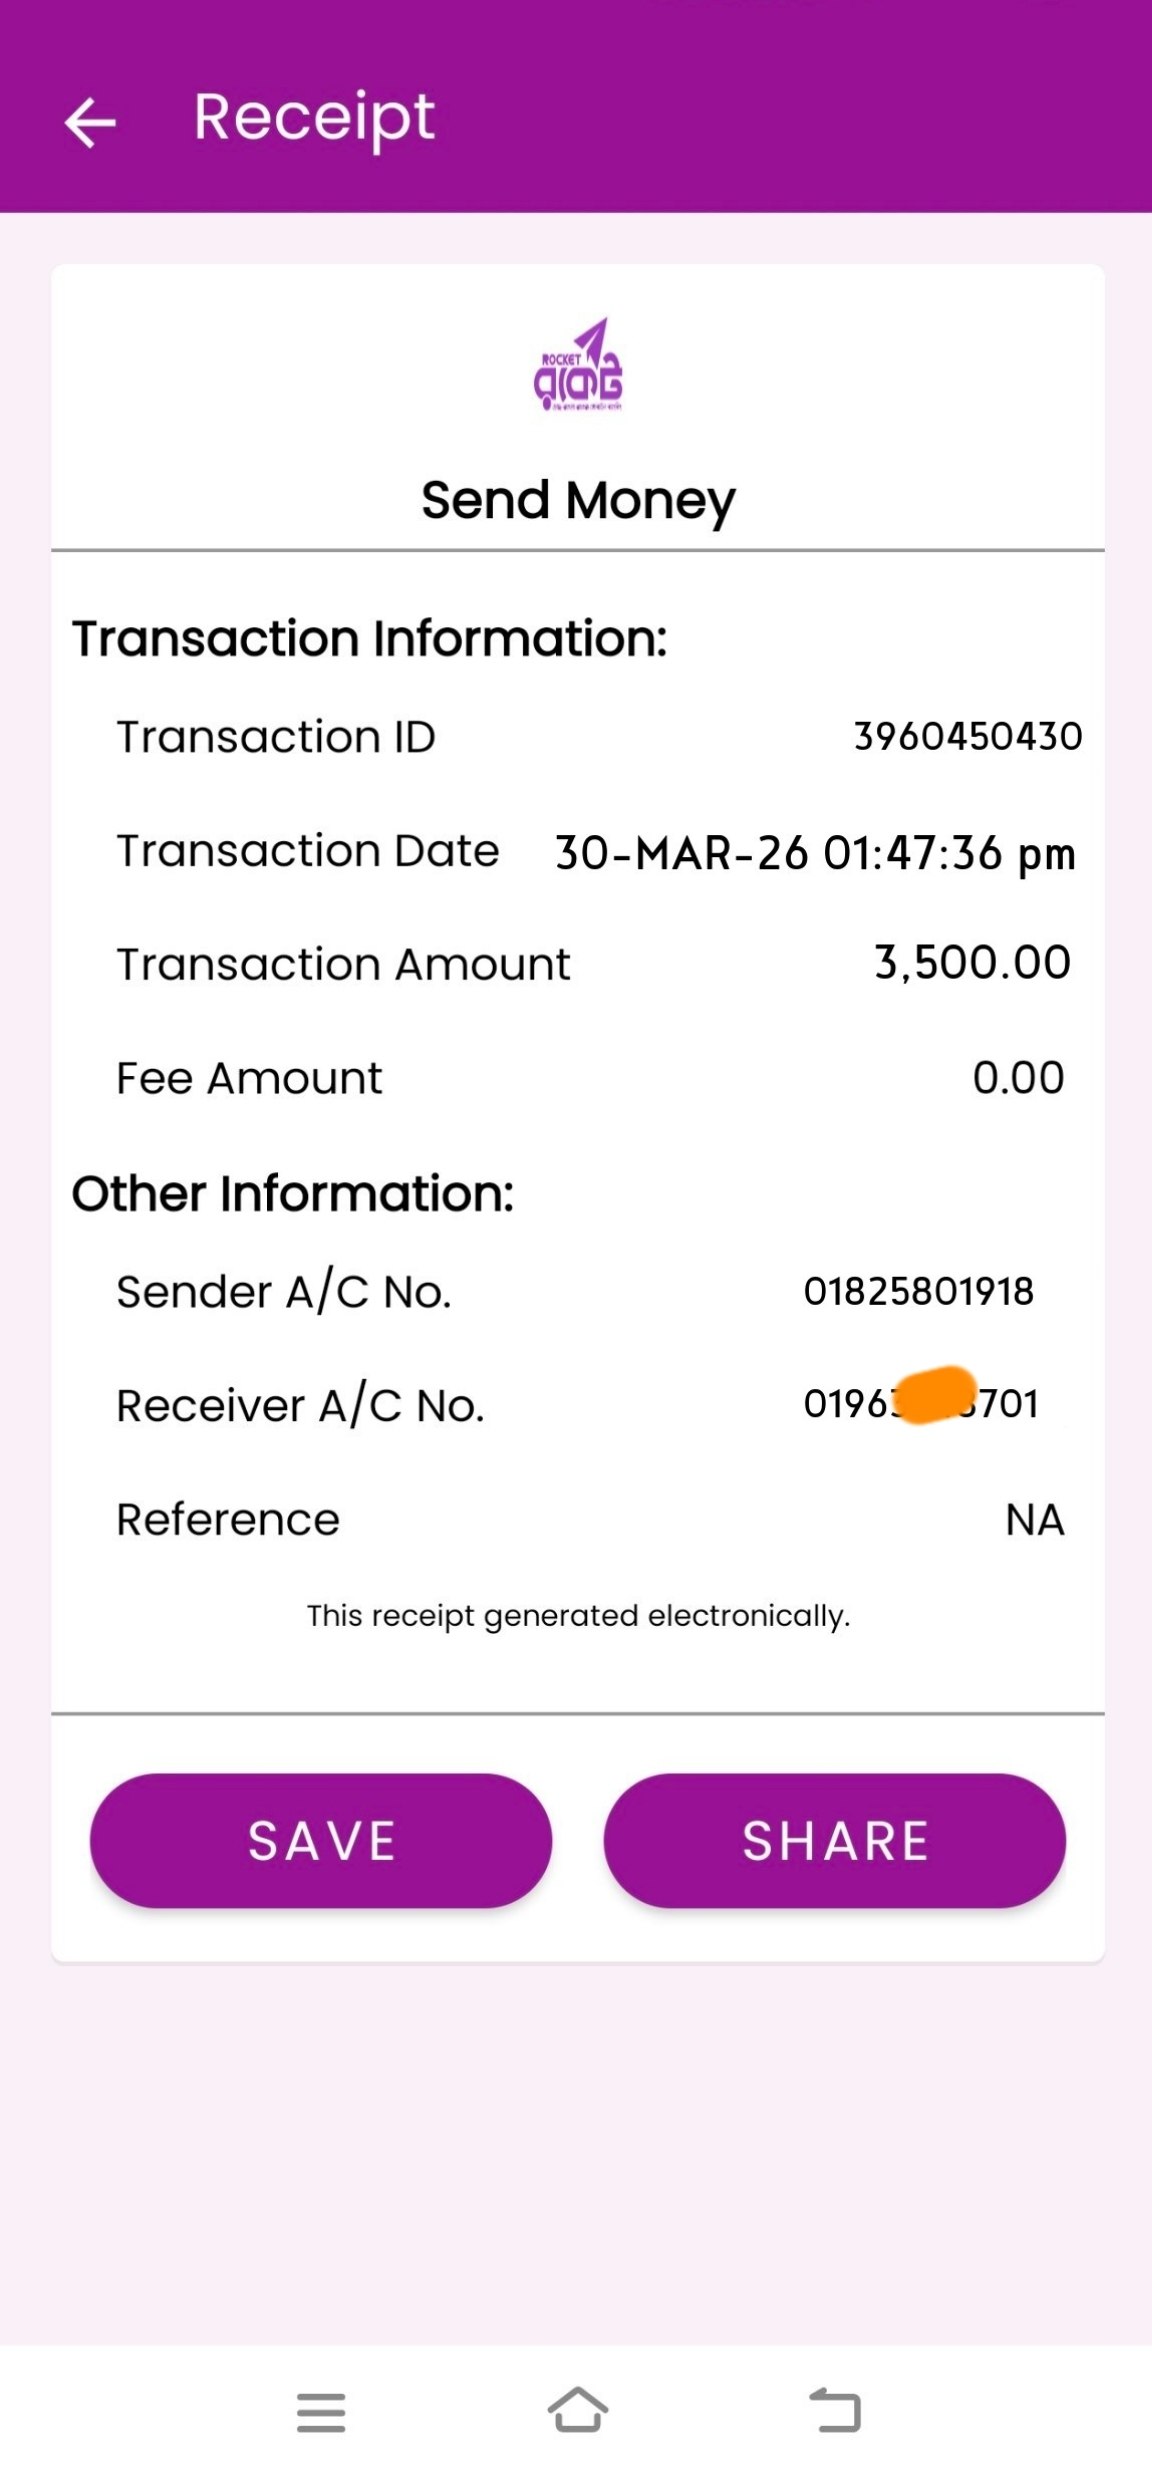
Task: Open the Android recent apps menu
Action: point(321,2411)
